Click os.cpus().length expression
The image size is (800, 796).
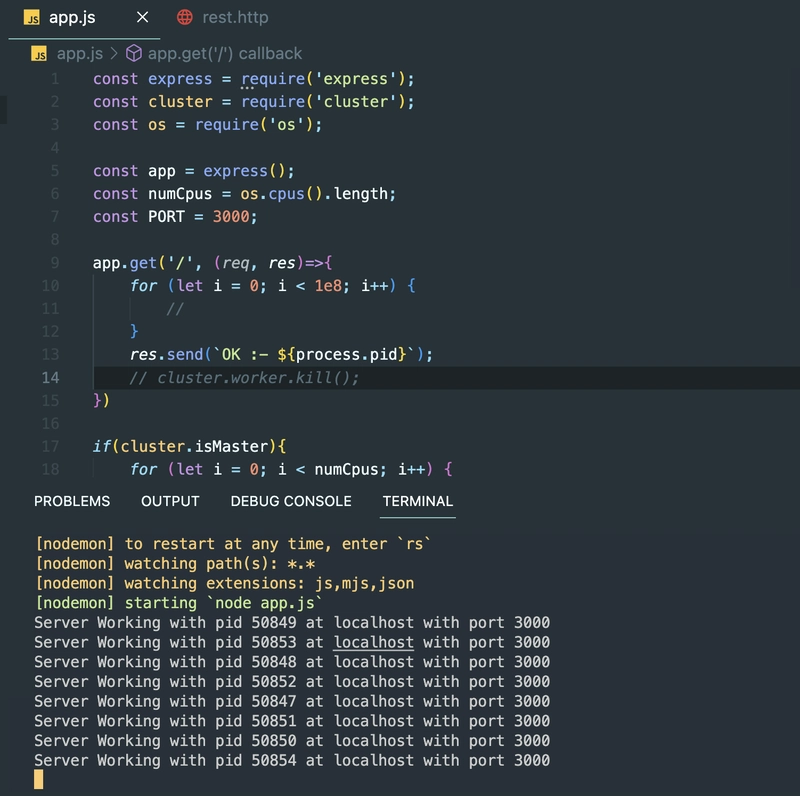coord(314,194)
